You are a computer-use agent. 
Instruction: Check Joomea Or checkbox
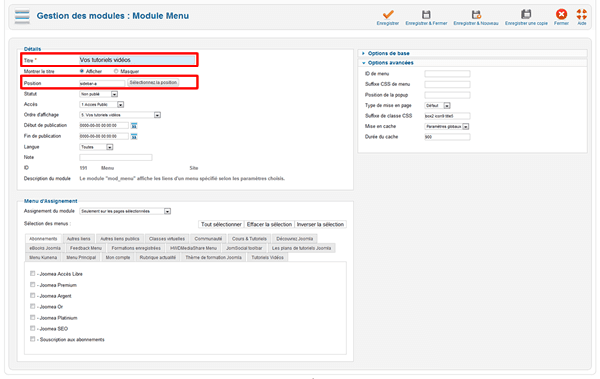pyautogui.click(x=33, y=306)
